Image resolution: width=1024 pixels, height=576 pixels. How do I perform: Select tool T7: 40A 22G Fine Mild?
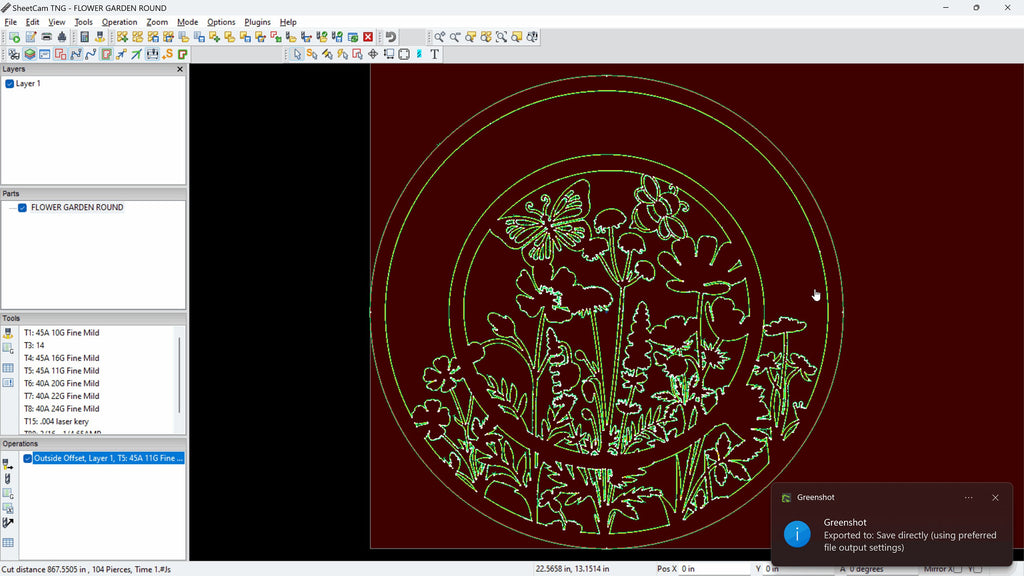[61, 396]
